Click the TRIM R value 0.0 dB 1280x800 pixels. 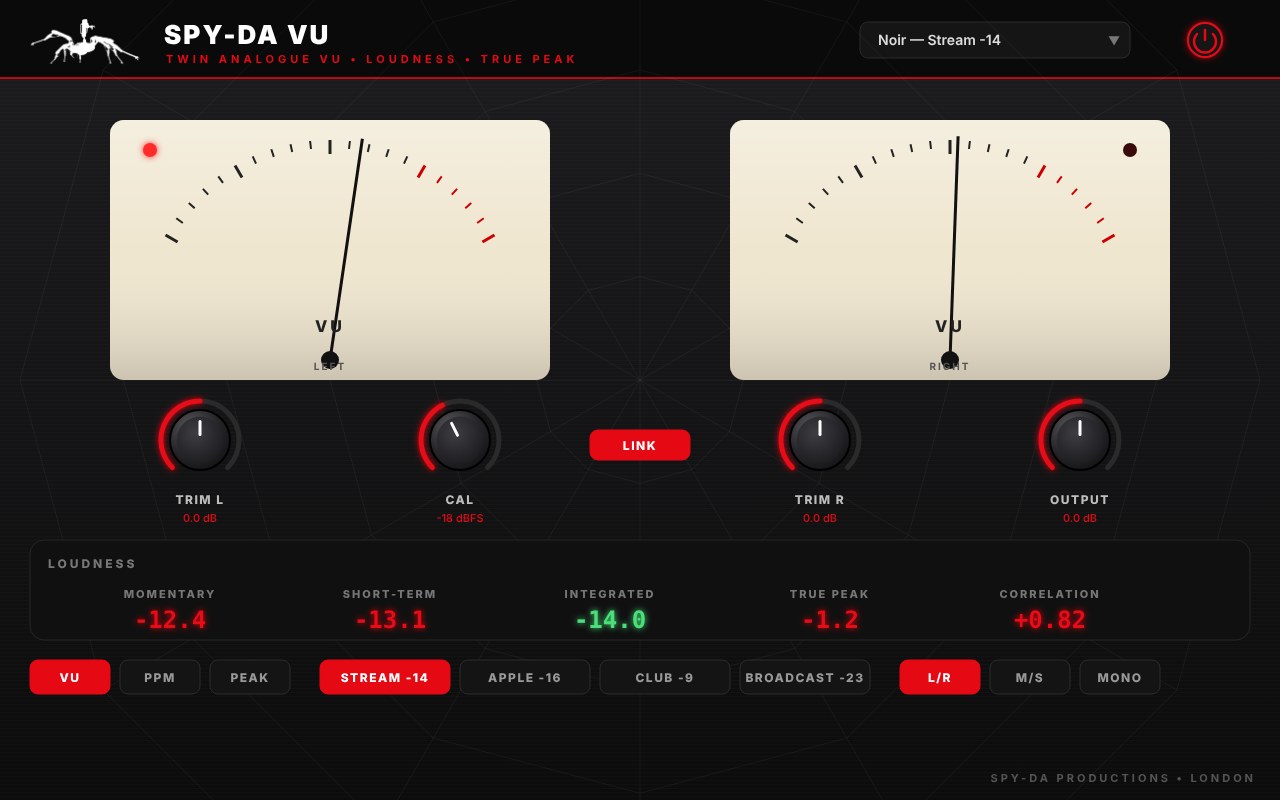tap(820, 518)
